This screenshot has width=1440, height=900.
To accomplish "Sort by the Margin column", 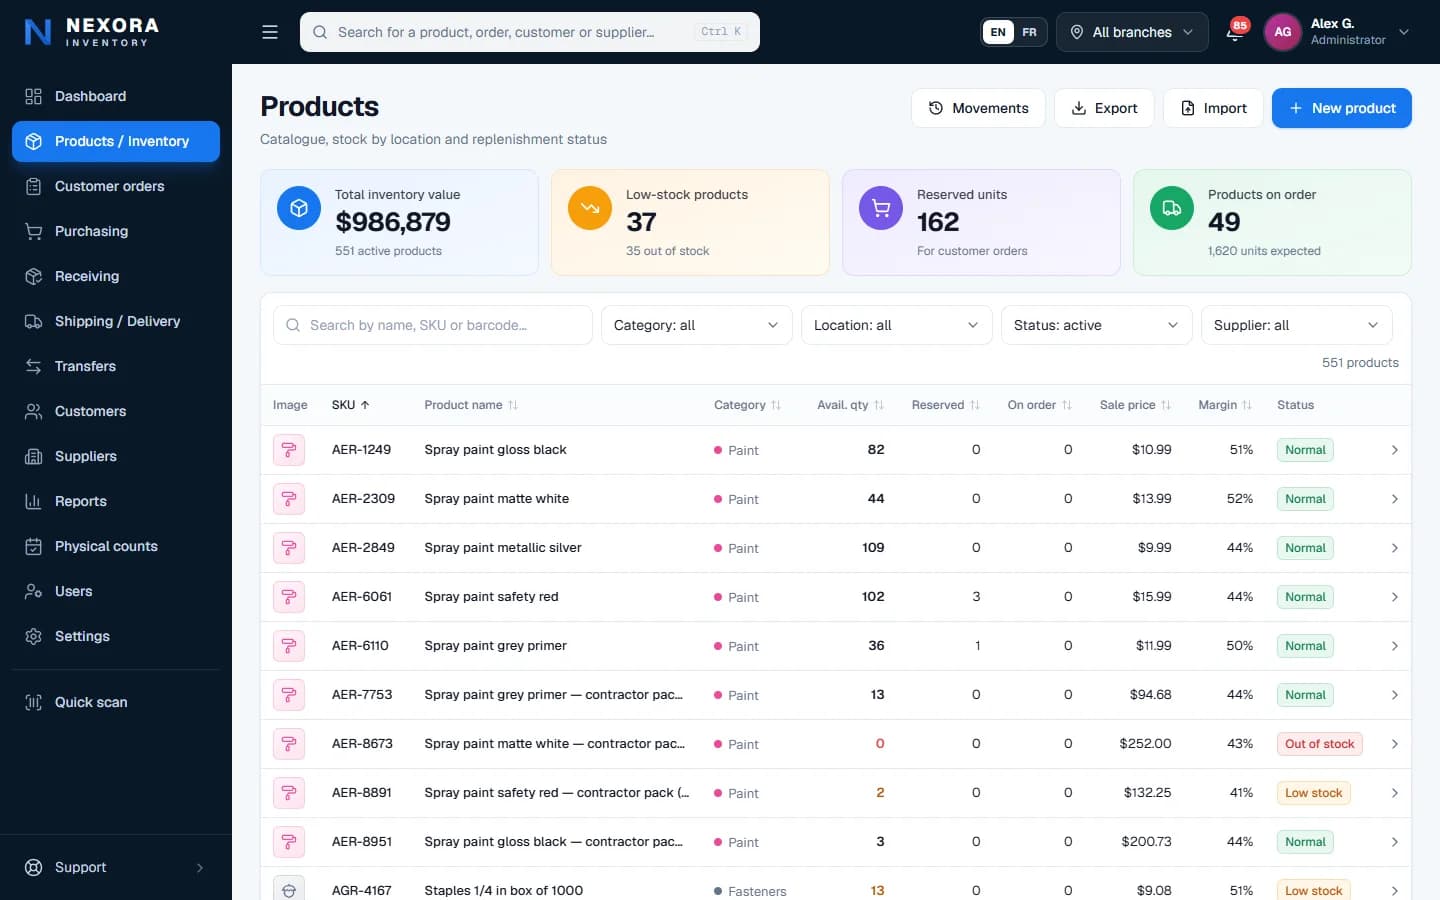I will [x=1225, y=405].
